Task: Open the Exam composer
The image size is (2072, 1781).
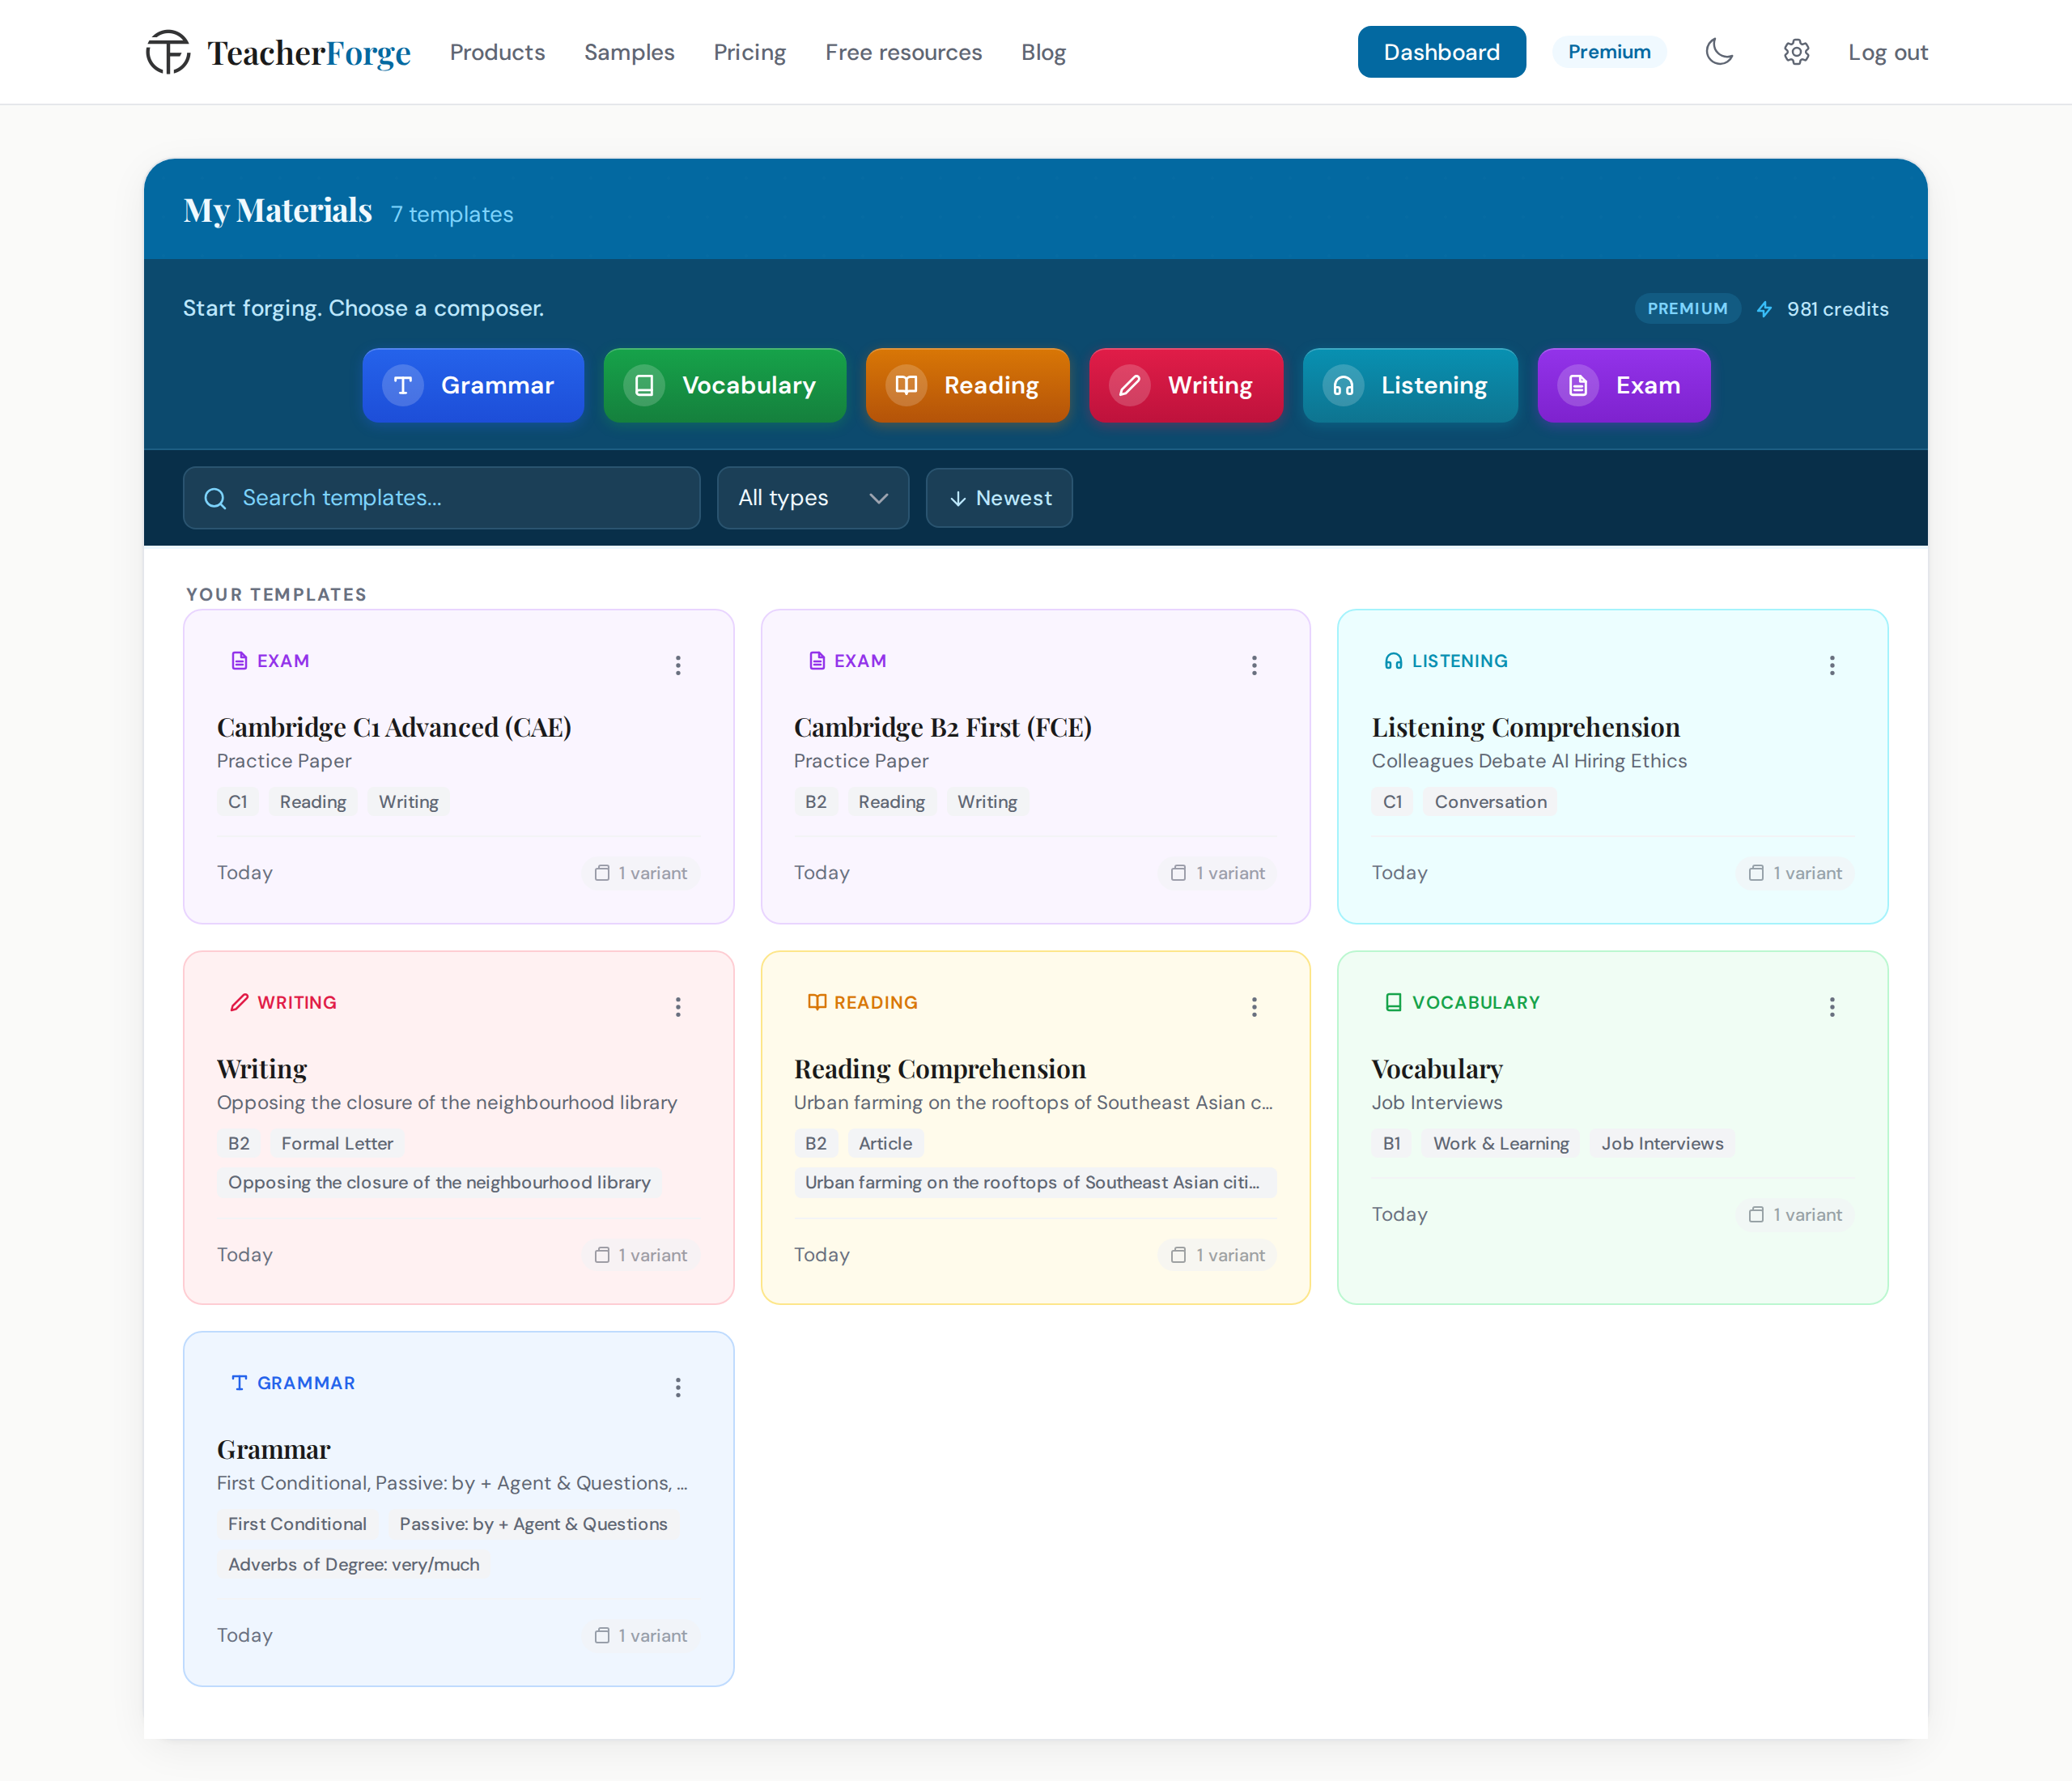Action: 1624,385
